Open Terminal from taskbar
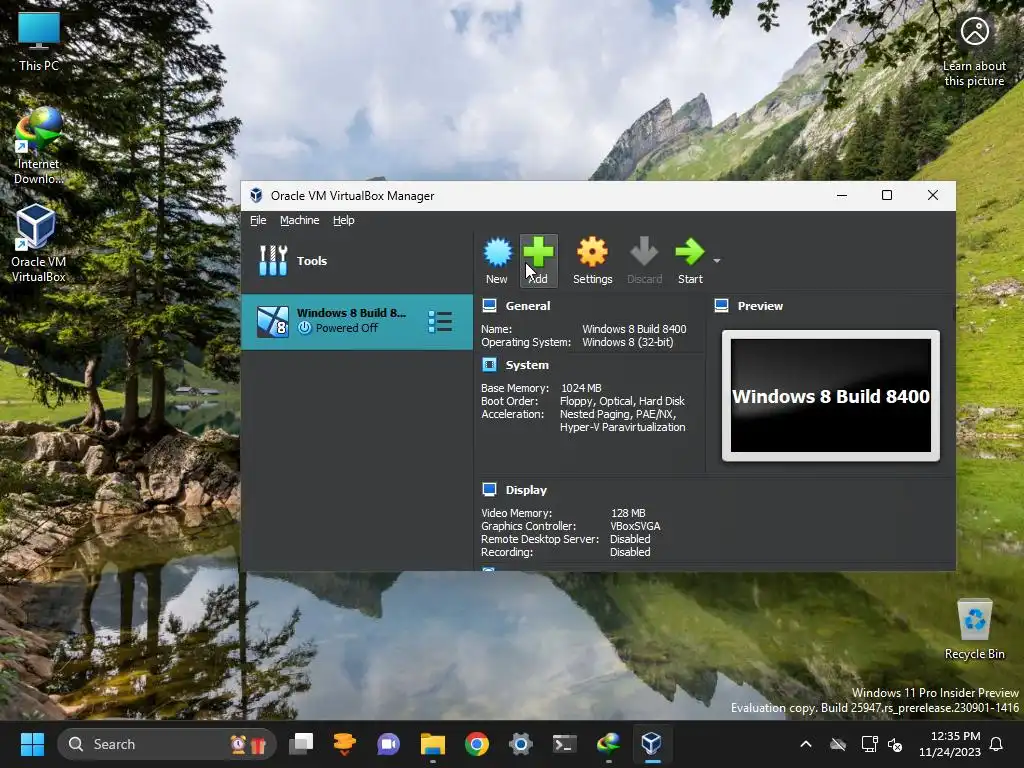The height and width of the screenshot is (768, 1024). (x=564, y=744)
